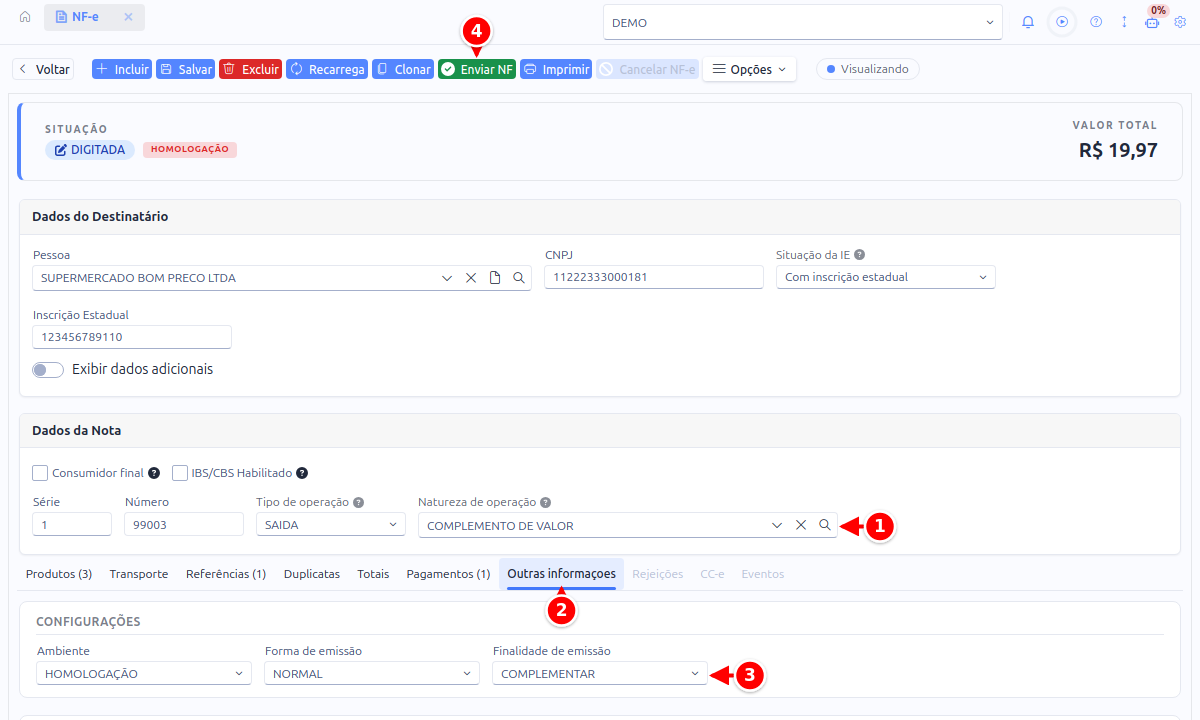The height and width of the screenshot is (720, 1200).
Task: Click the play tutorial icon
Action: pyautogui.click(x=1062, y=22)
